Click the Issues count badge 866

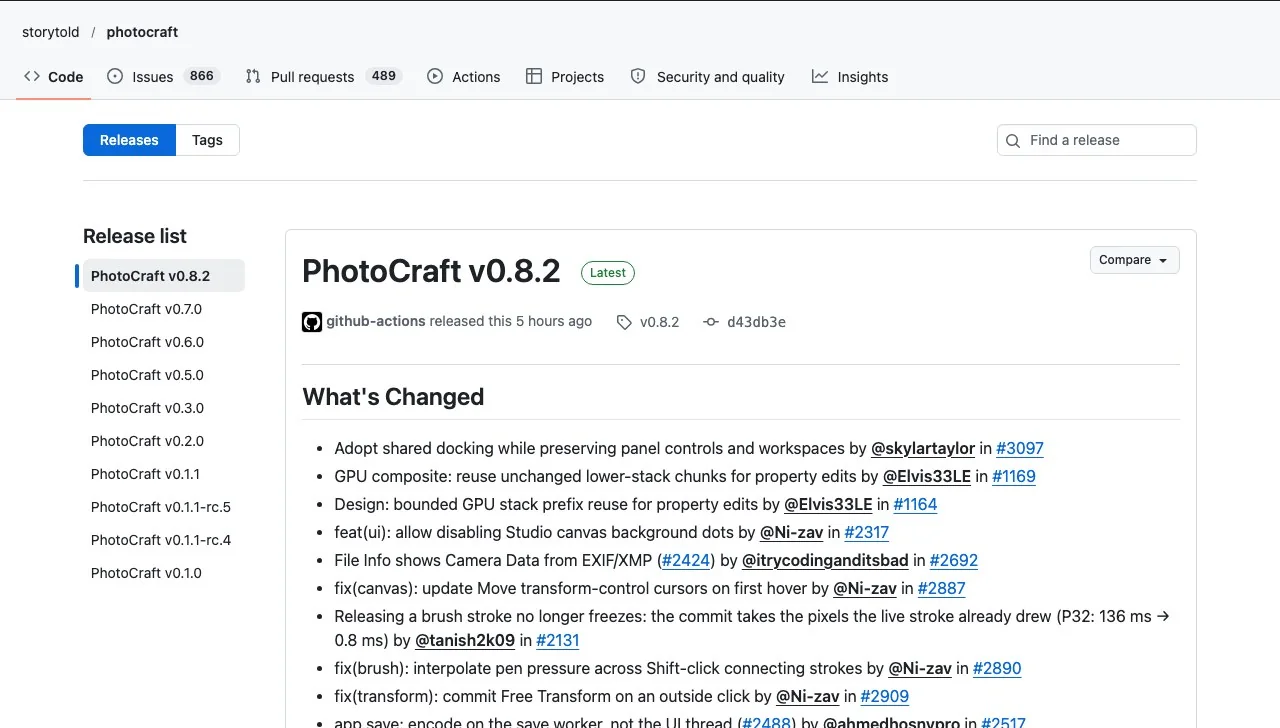pyautogui.click(x=202, y=76)
